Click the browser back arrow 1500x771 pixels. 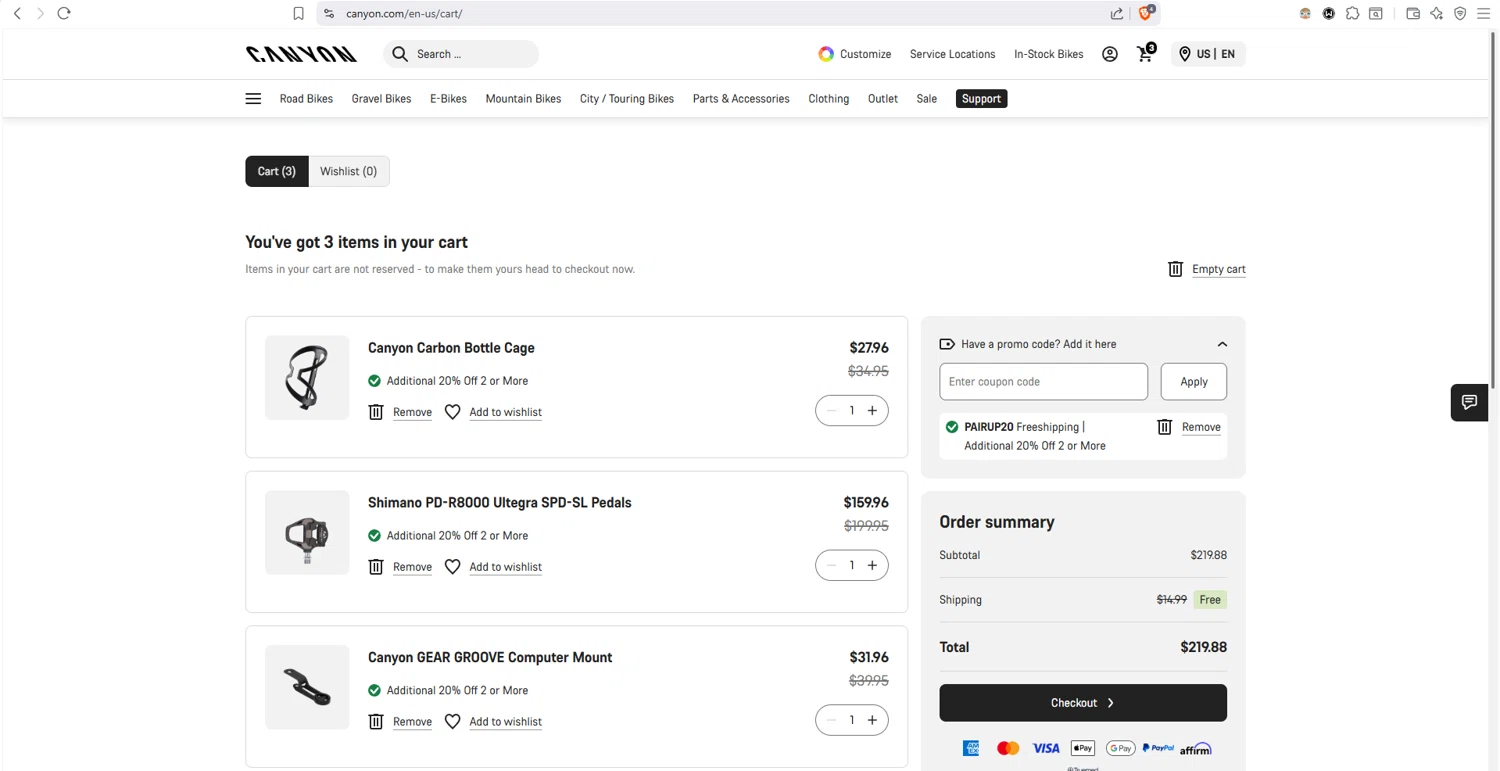click(x=17, y=13)
